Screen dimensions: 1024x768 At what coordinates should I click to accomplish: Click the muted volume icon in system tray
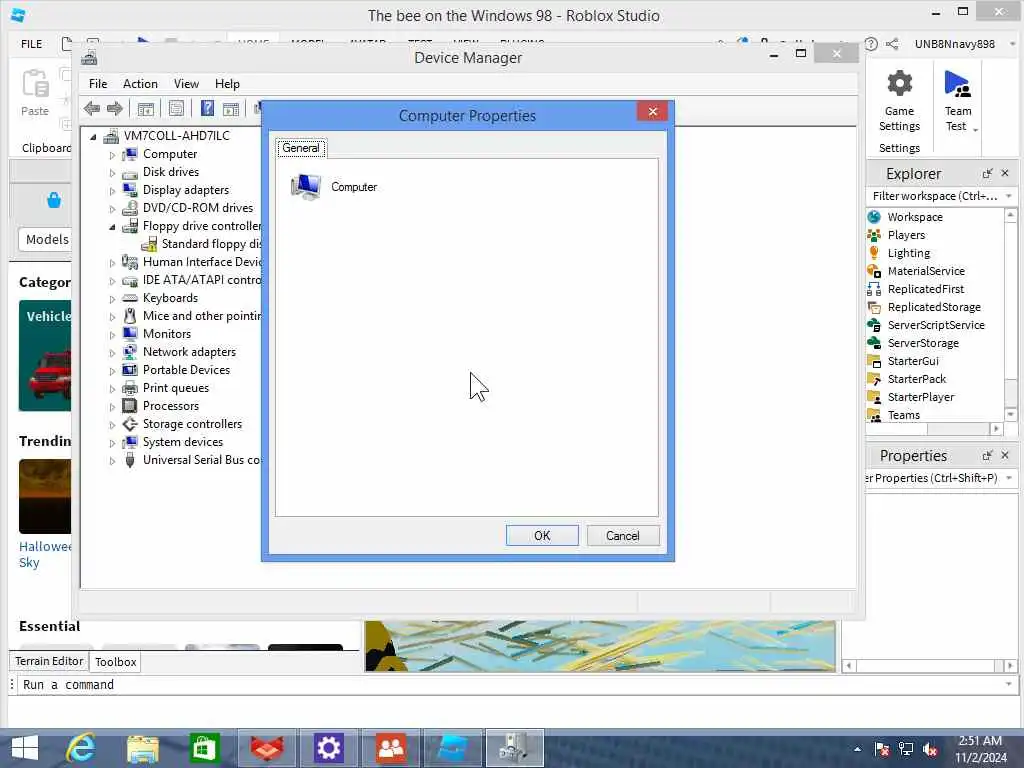click(x=930, y=750)
